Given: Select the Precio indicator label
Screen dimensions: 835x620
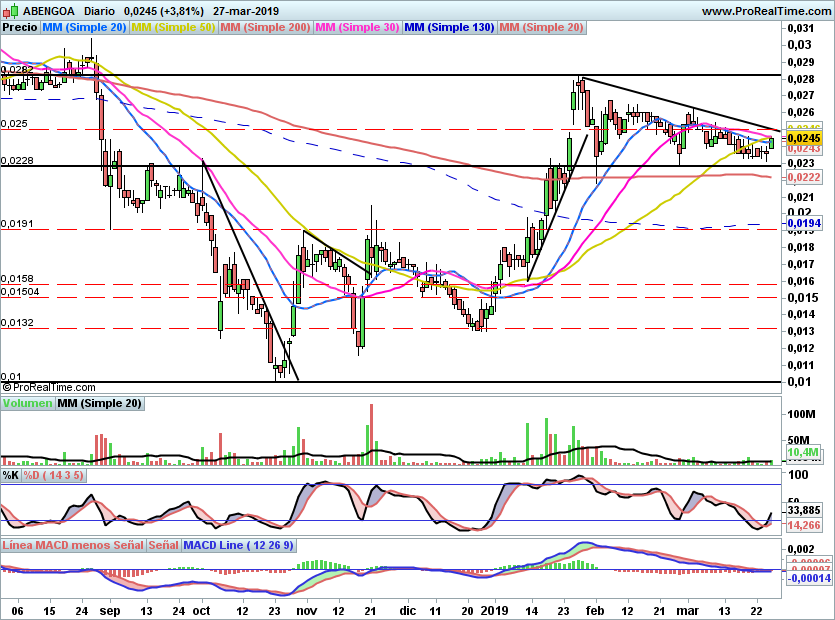Looking at the screenshot, I should click(x=20, y=27).
